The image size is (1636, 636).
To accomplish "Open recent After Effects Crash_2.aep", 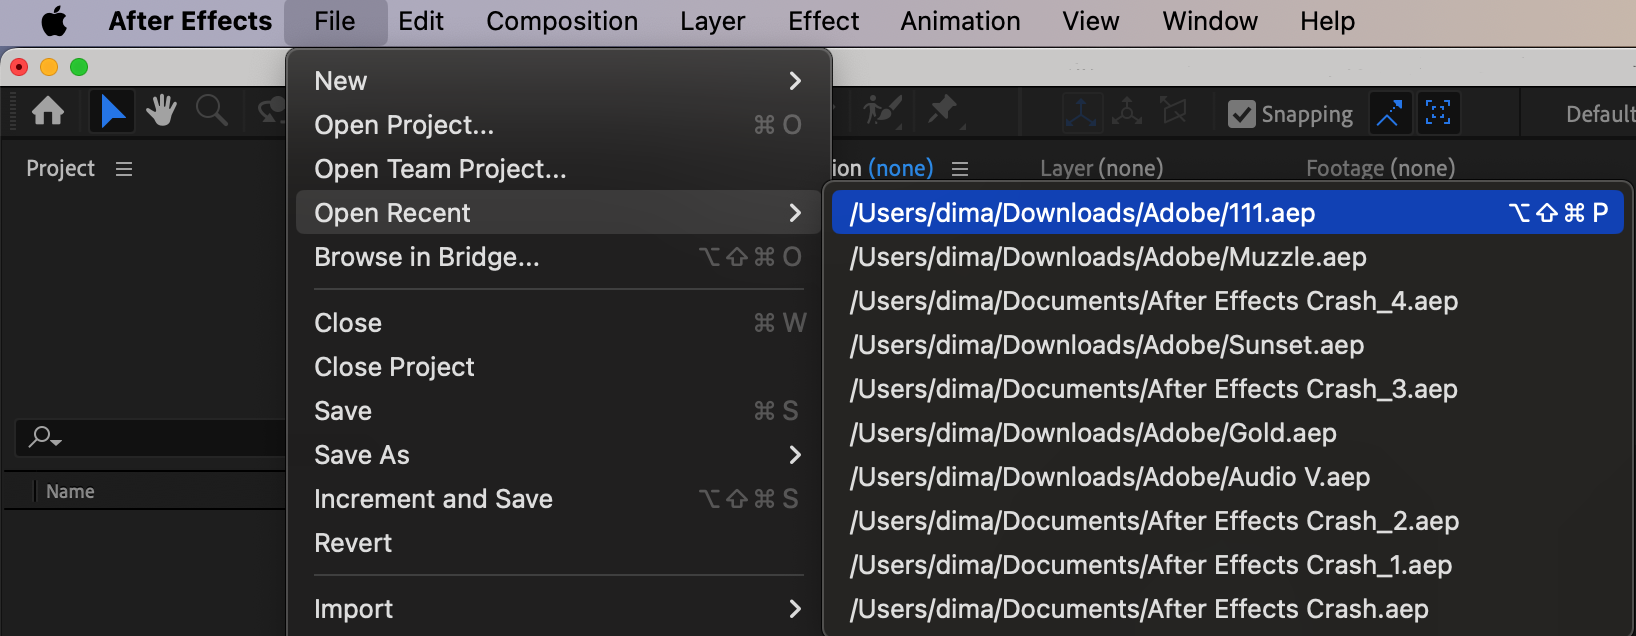I will click(1227, 521).
